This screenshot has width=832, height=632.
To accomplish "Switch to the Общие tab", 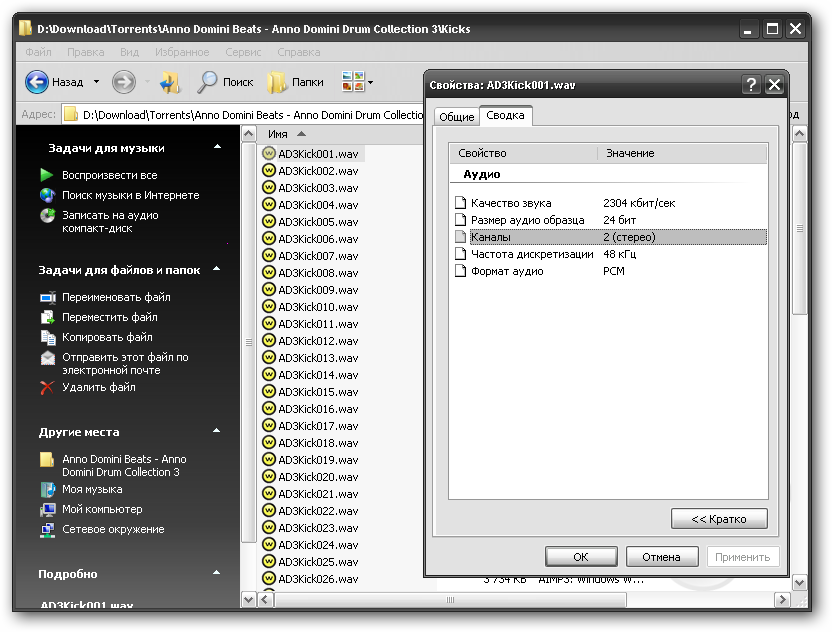I will (456, 117).
